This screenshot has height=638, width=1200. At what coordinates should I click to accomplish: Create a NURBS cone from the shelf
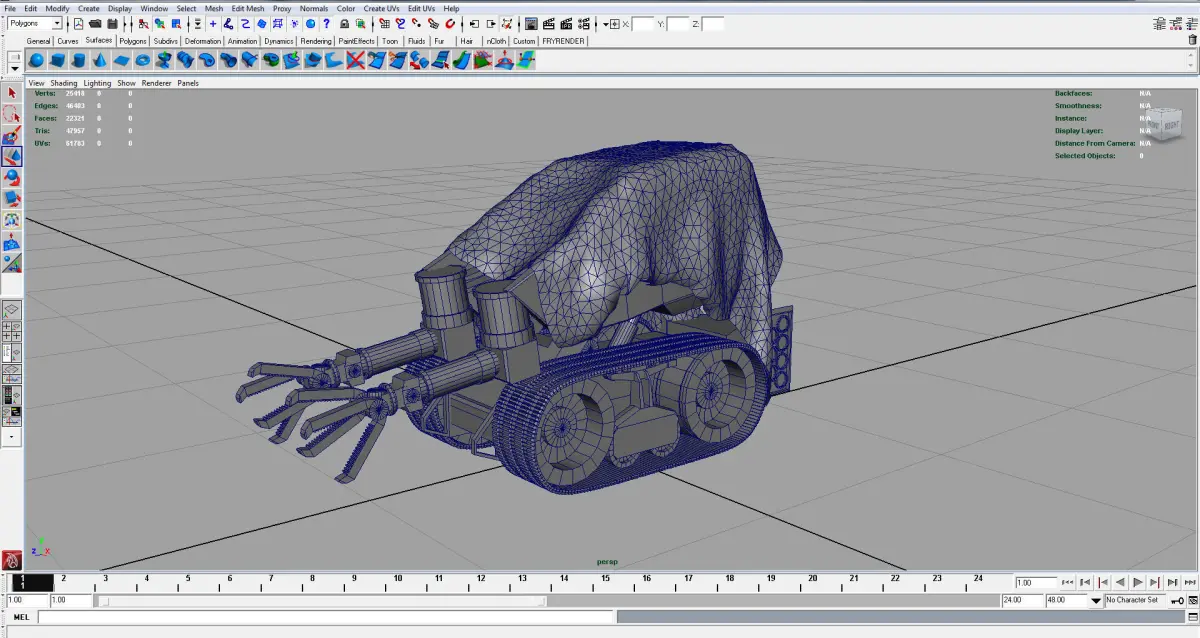click(100, 60)
